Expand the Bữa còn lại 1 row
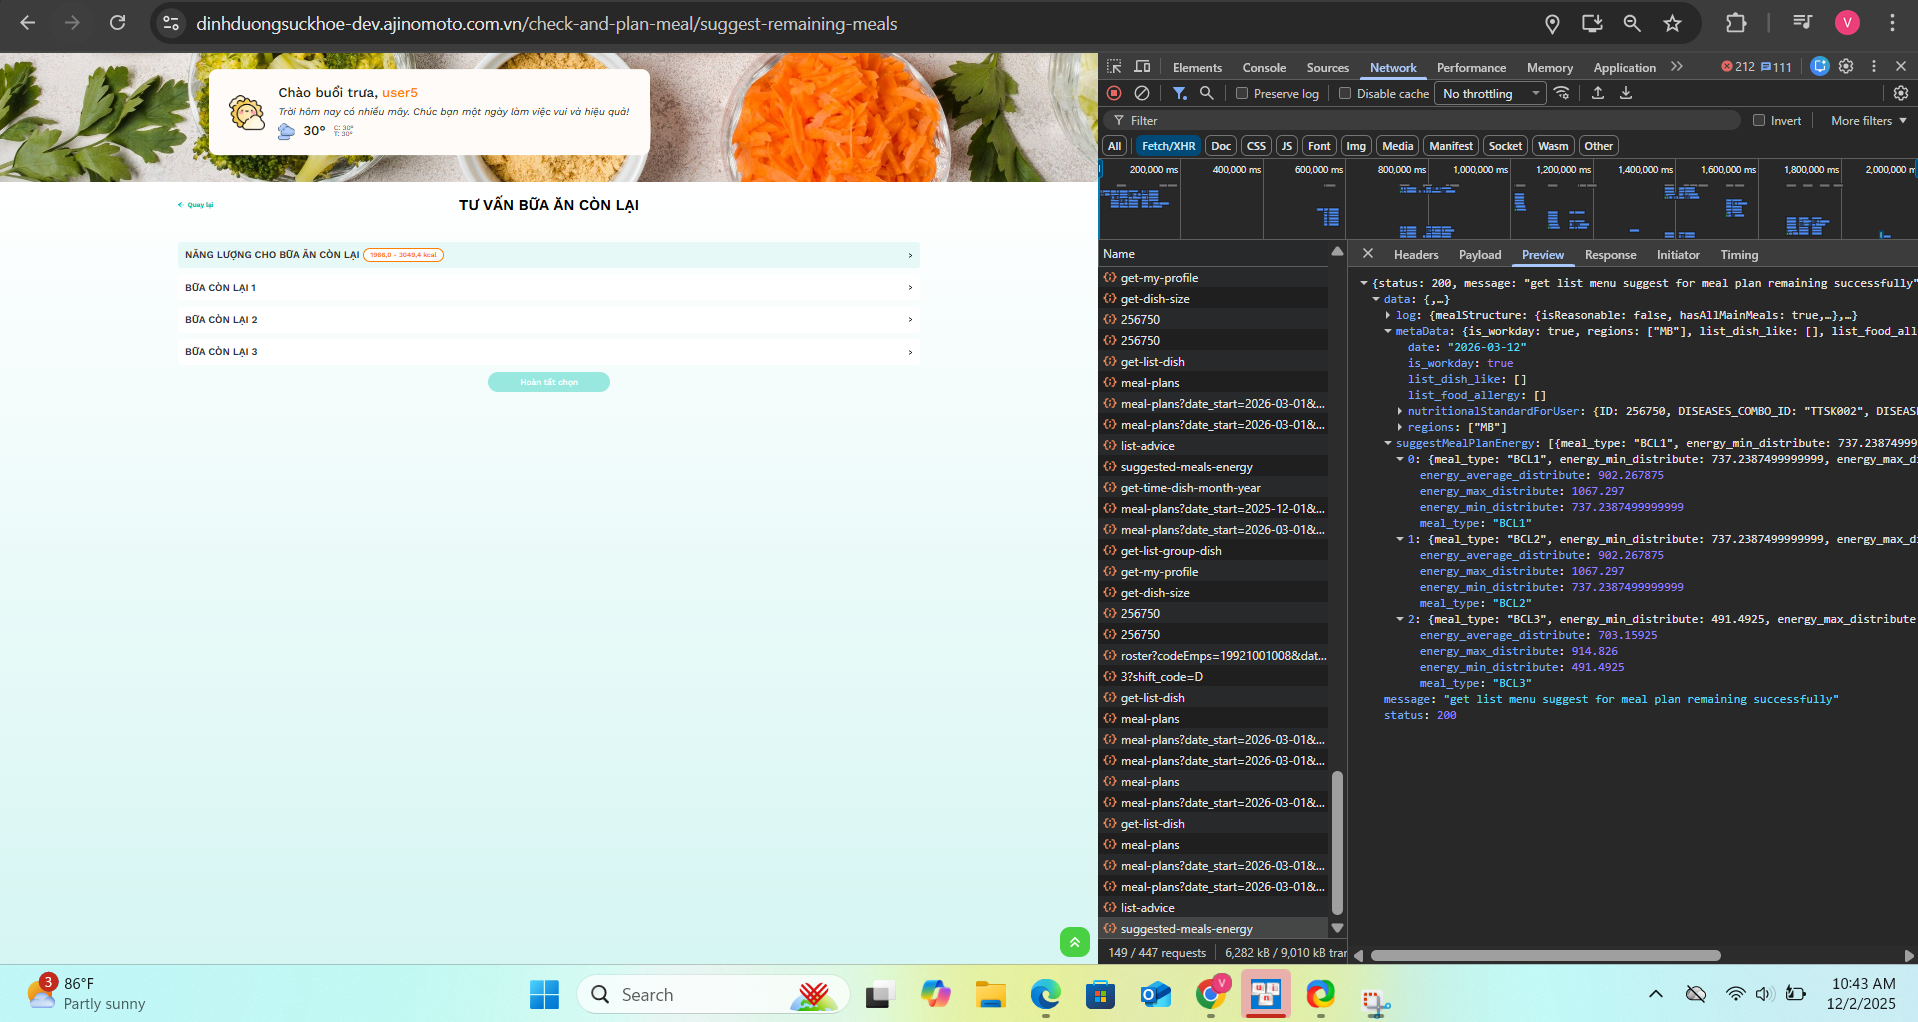Viewport: 1918px width, 1022px height. pyautogui.click(x=548, y=287)
